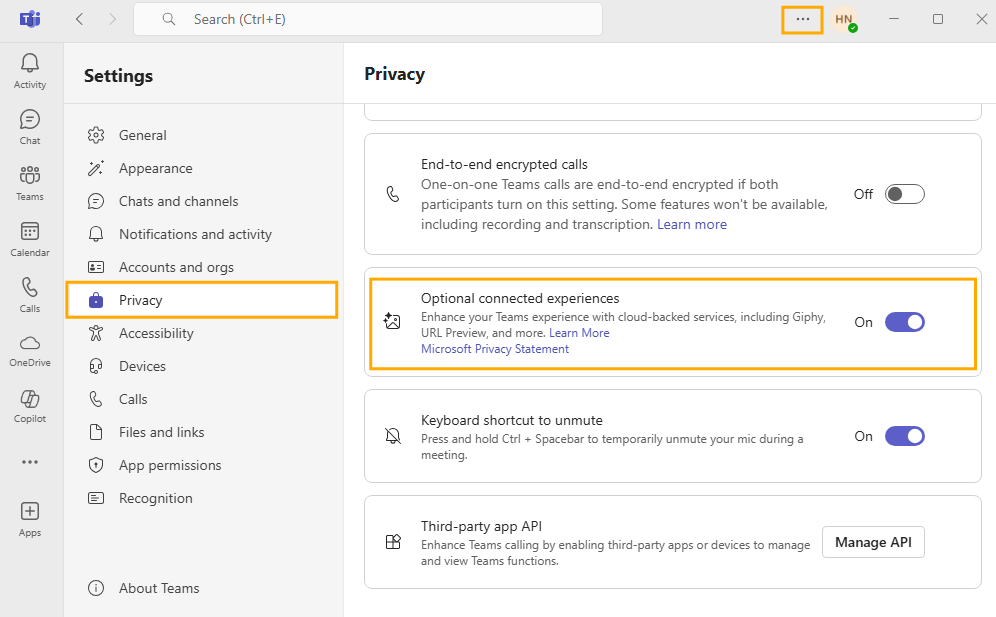Viewport: 996px width, 617px height.
Task: Turn off Optional connected experiences toggle
Action: coord(904,322)
